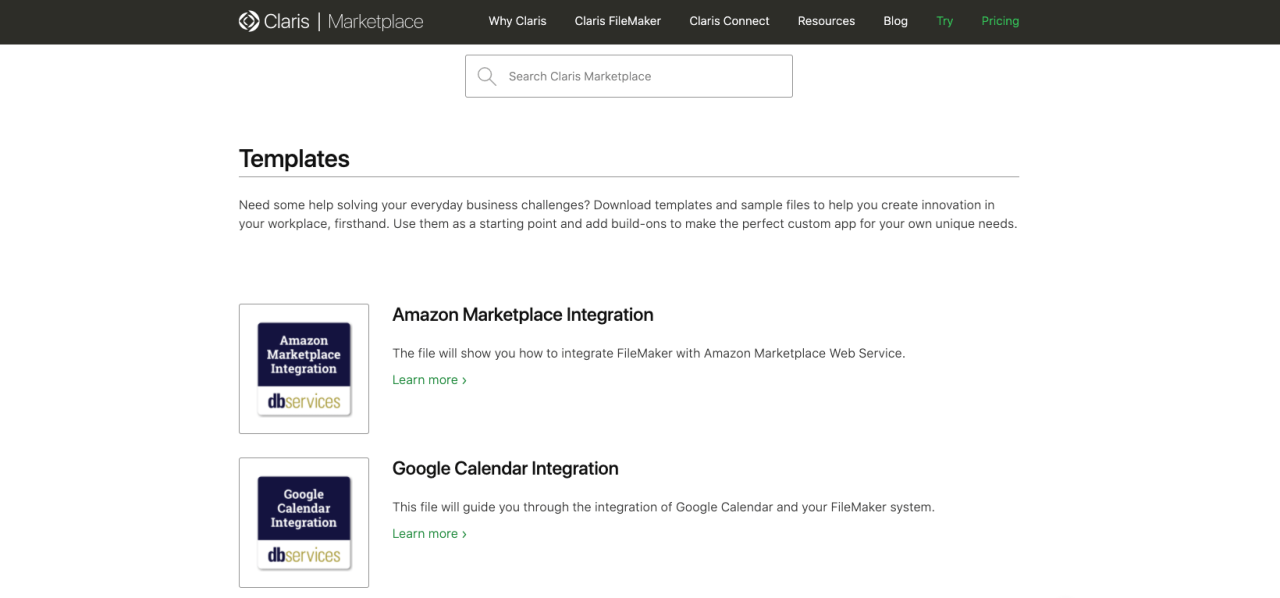Click the Amazon Marketplace Web Service description text
Screen dimensions: 1280x598
tap(648, 353)
